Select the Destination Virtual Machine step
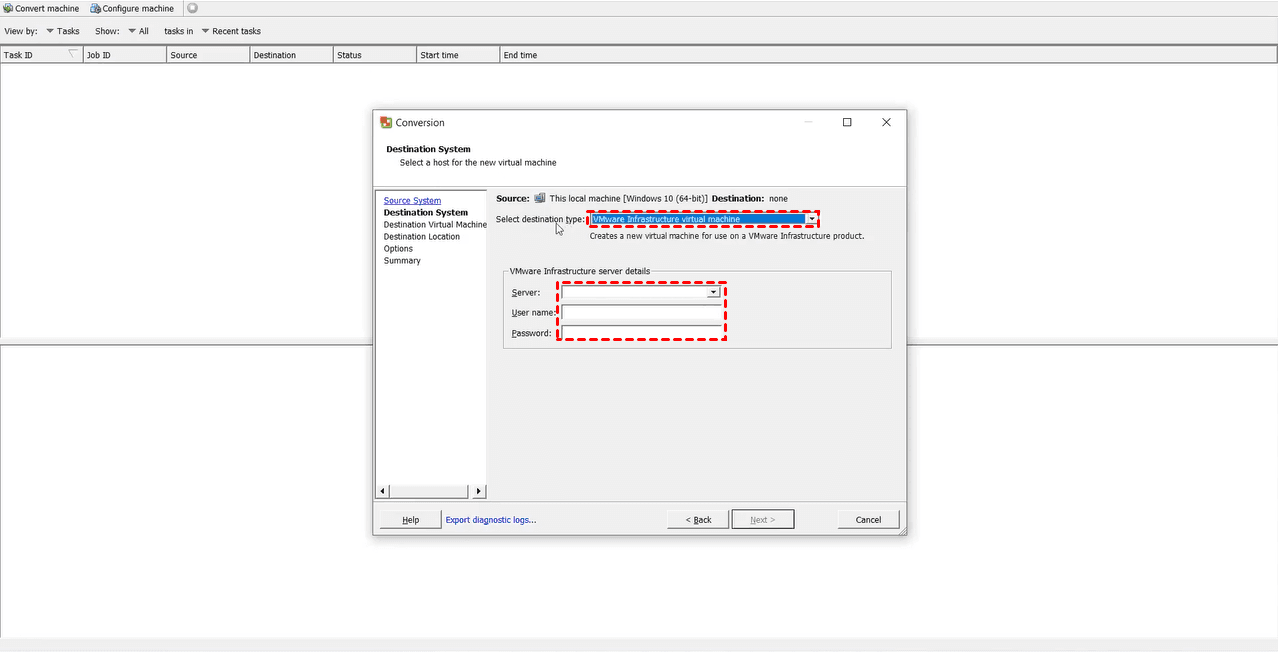Image resolution: width=1278 pixels, height=652 pixels. point(435,224)
